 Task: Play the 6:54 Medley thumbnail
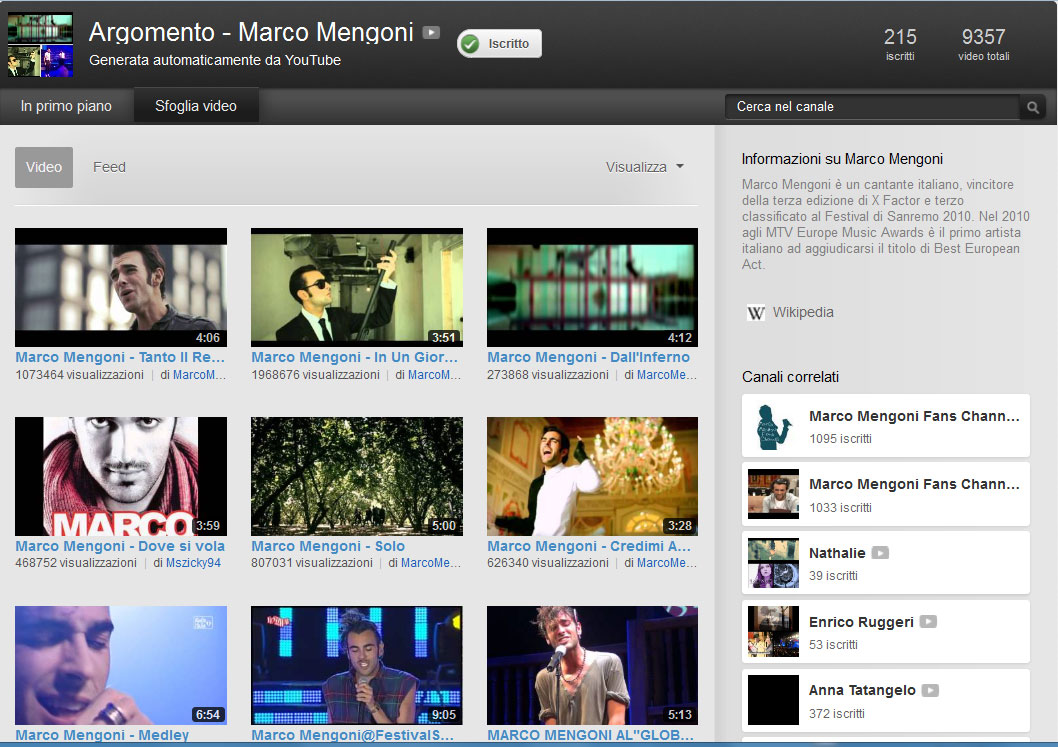pyautogui.click(x=121, y=665)
